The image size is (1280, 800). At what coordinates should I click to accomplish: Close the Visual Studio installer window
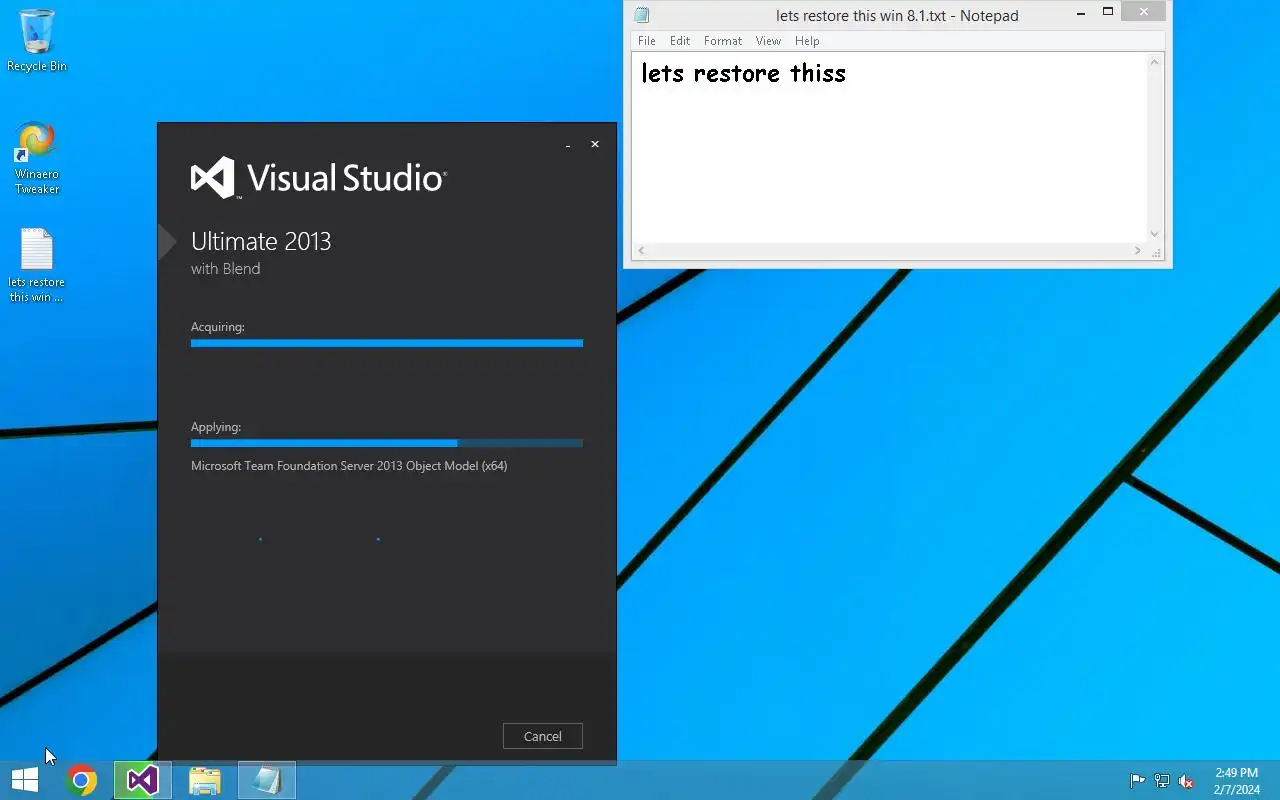pos(595,145)
